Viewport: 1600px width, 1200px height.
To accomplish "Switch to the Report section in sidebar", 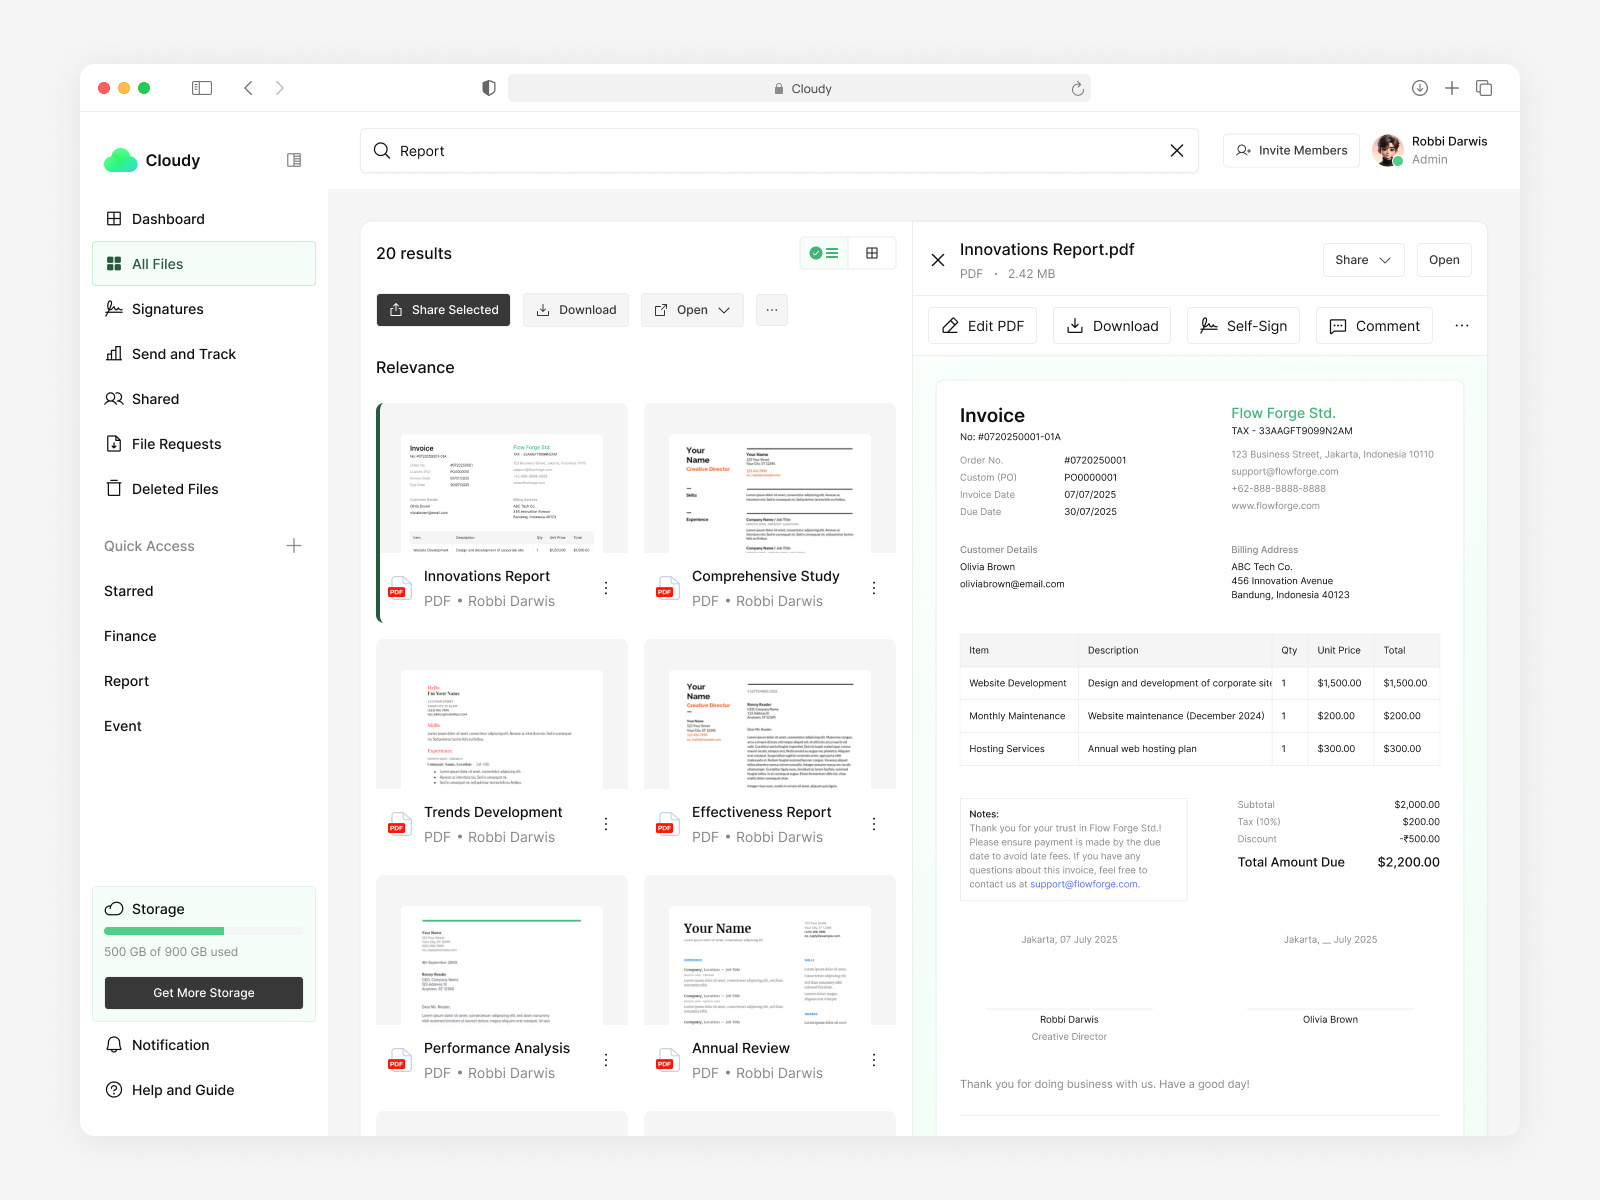I will pyautogui.click(x=126, y=681).
